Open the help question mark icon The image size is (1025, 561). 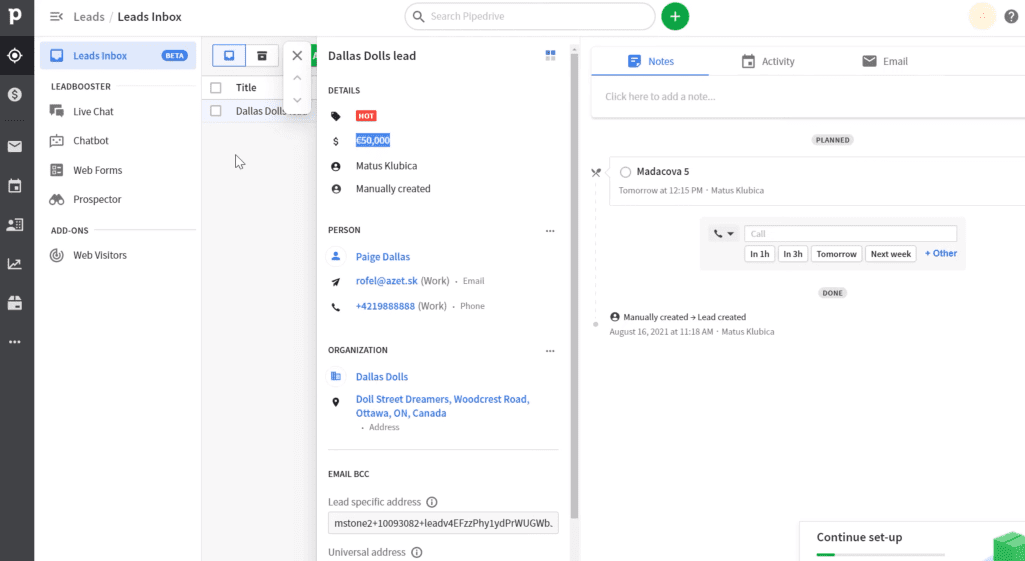1011,16
